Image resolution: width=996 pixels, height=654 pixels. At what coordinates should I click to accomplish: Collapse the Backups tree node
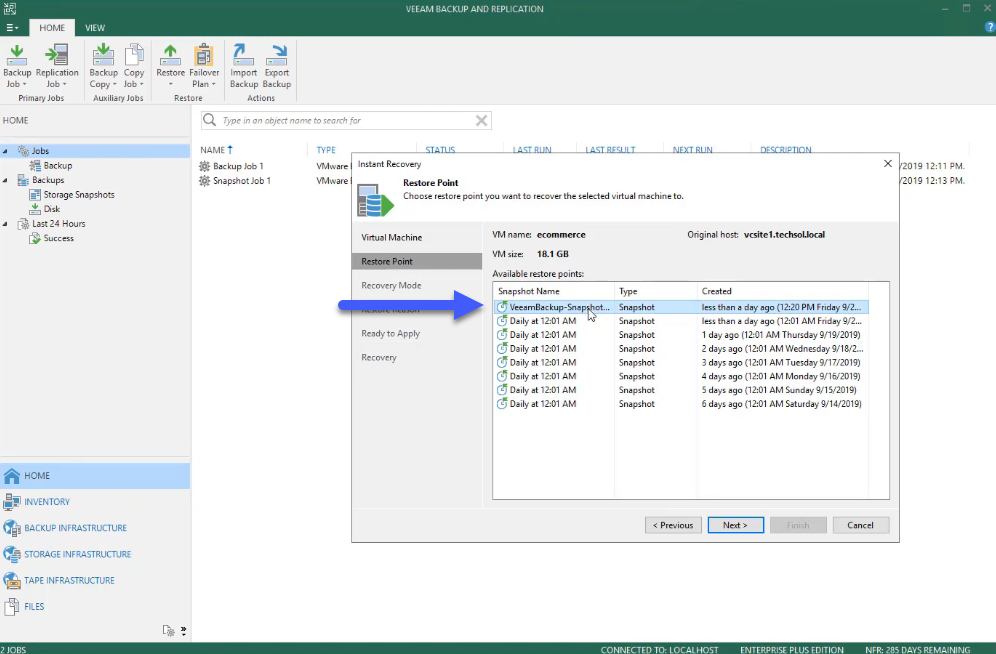tap(5, 180)
